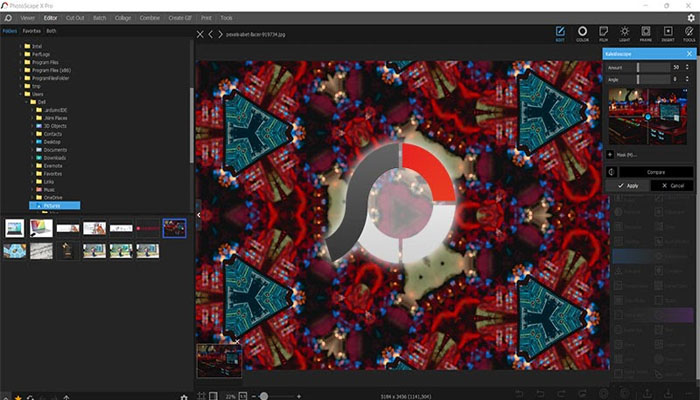Select the first laptop thumbnail
Viewport: 700px width, 400px height.
(x=15, y=228)
